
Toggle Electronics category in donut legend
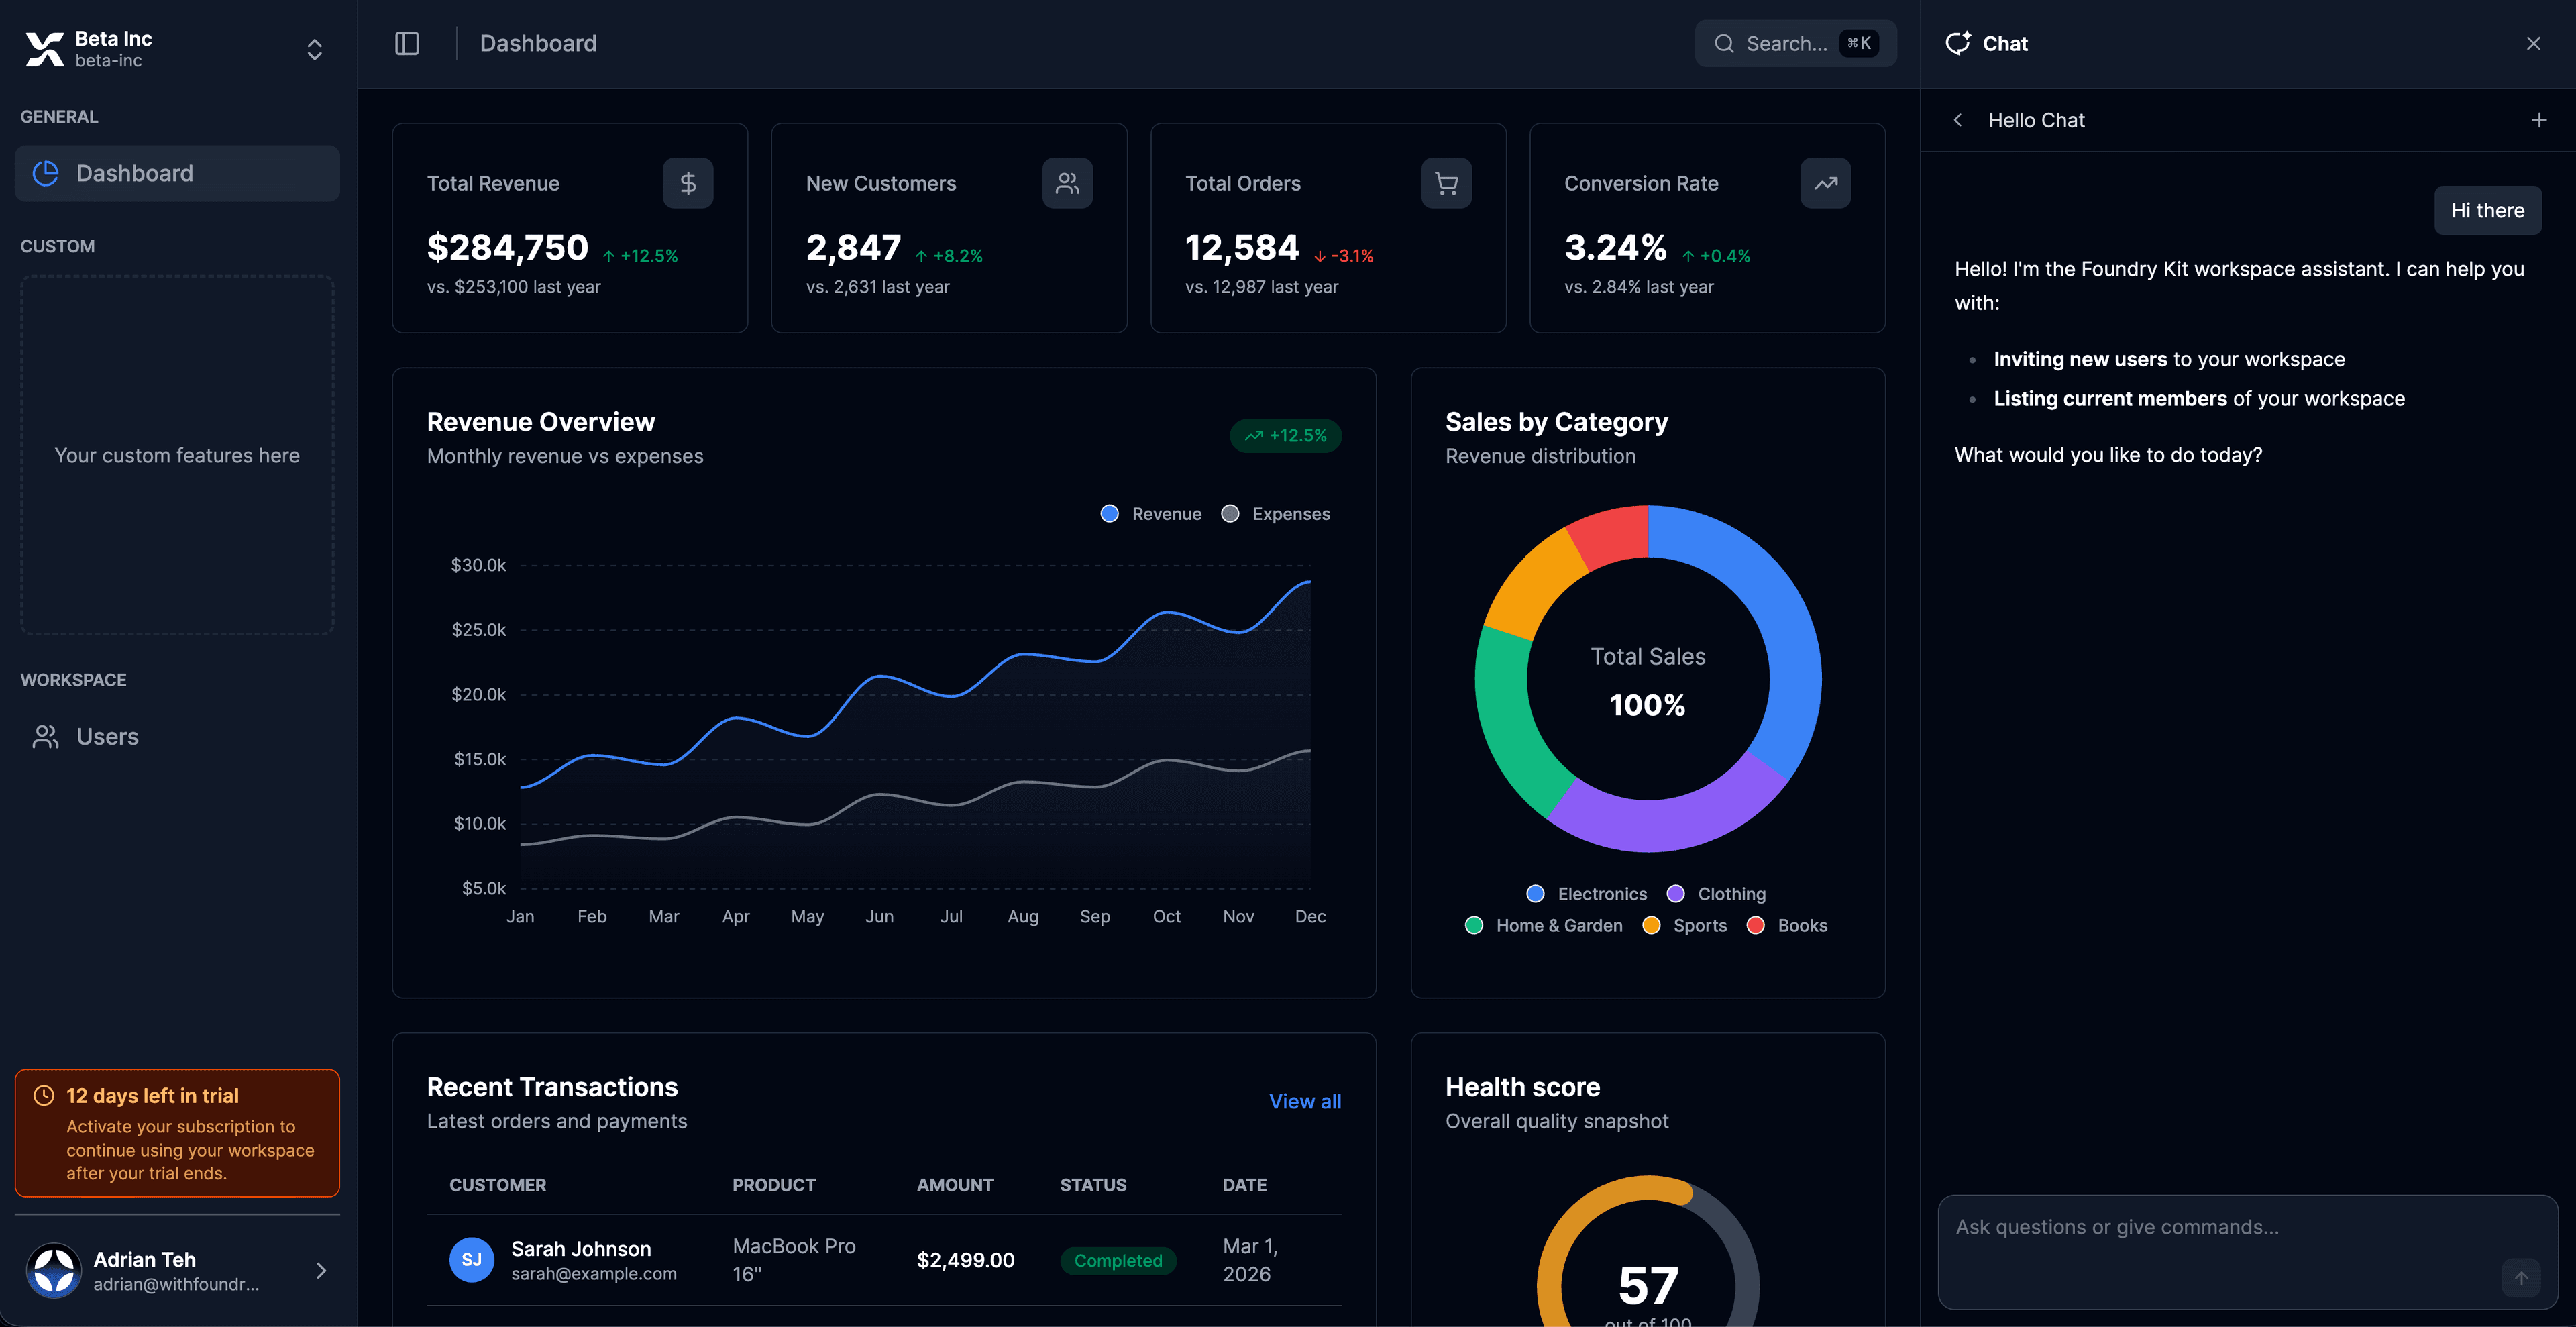1587,894
